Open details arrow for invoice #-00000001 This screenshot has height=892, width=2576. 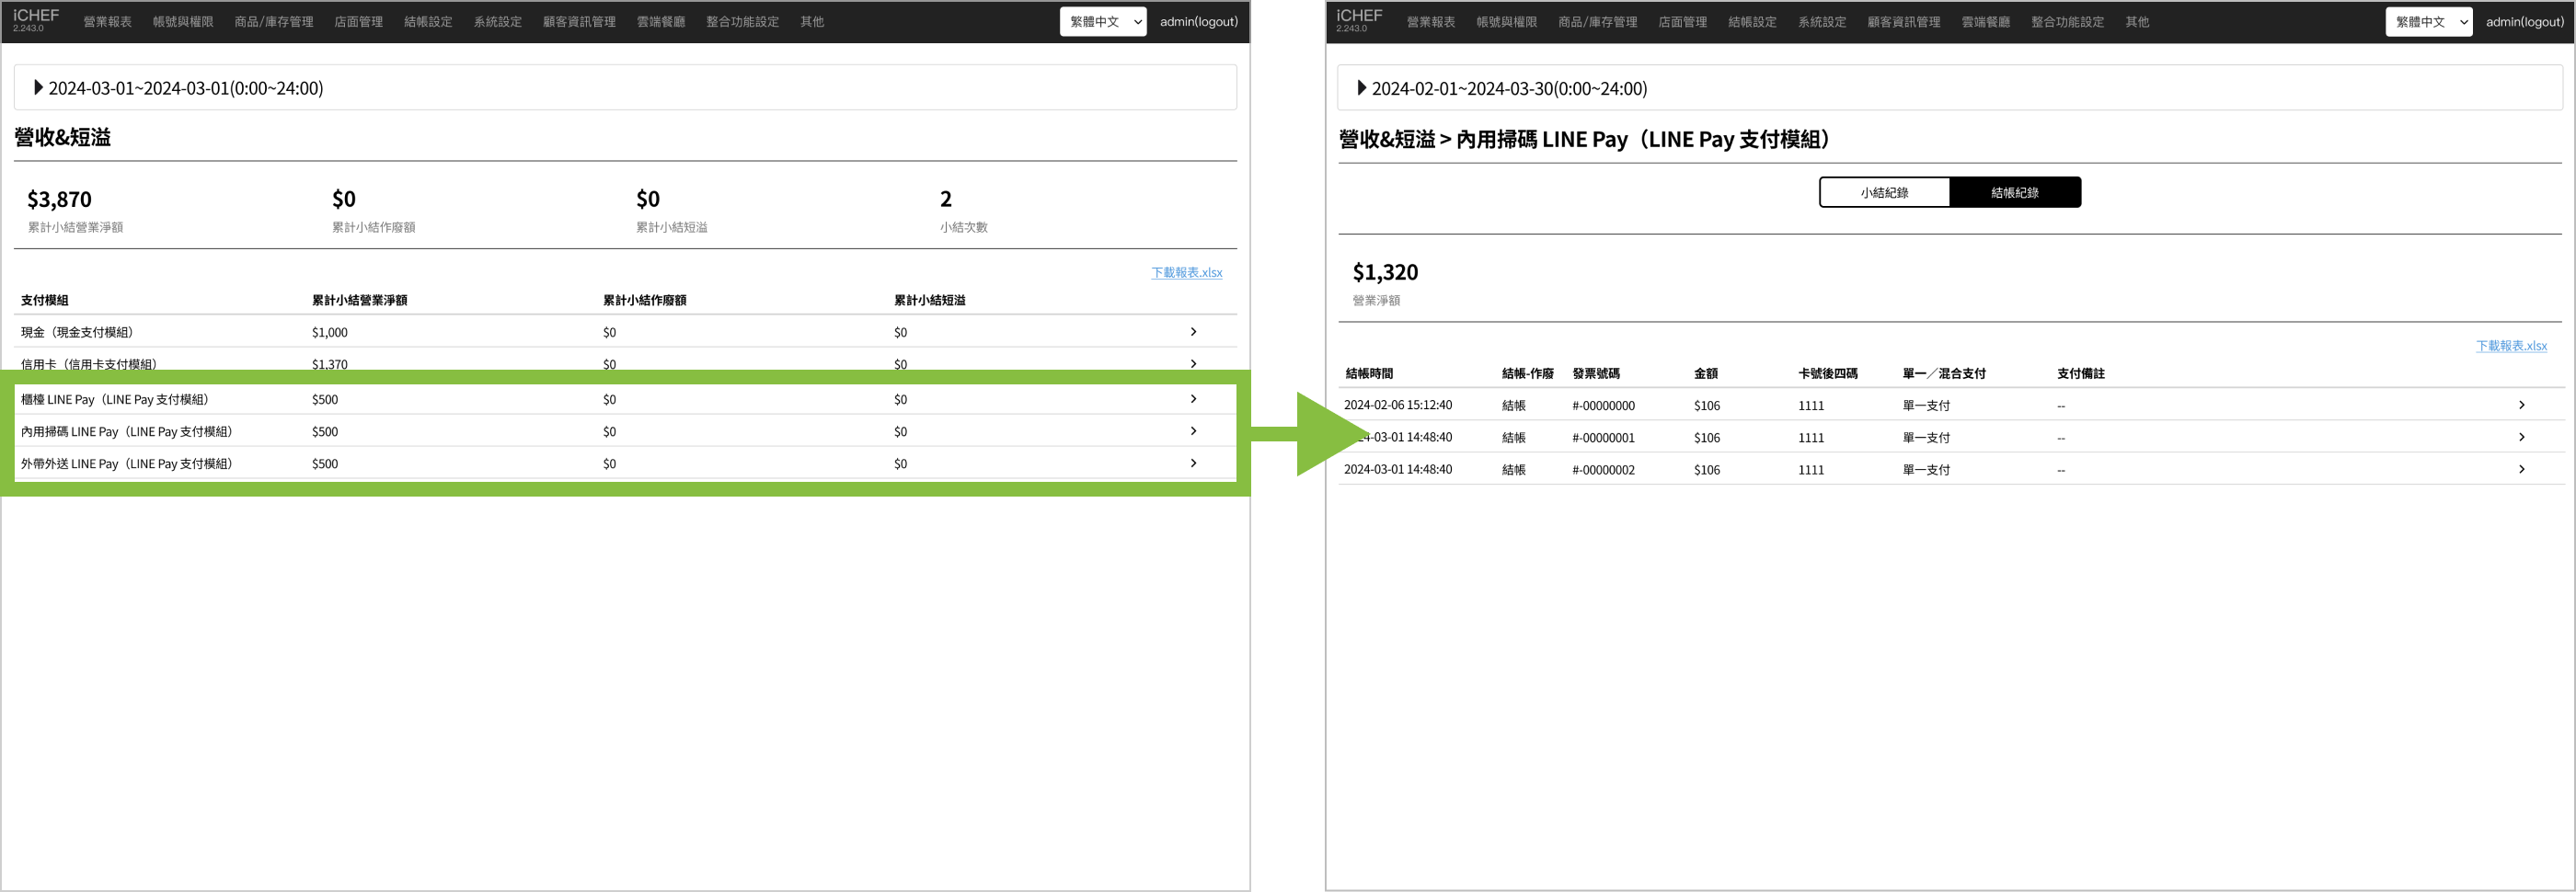click(2520, 437)
